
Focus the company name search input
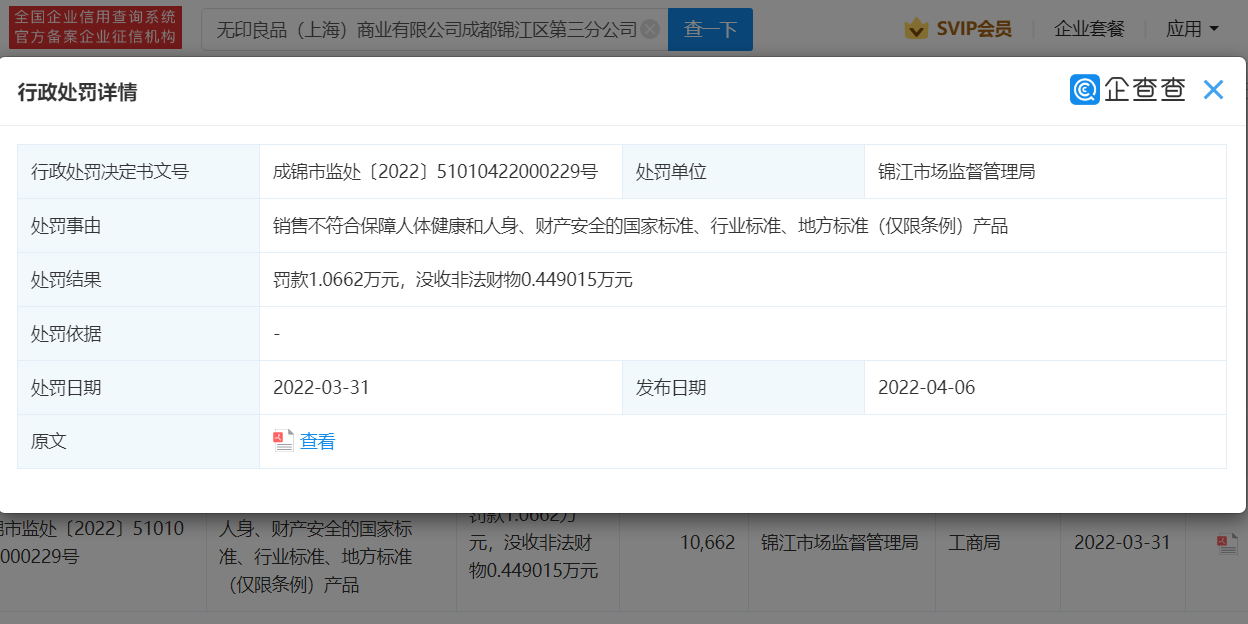click(x=425, y=29)
